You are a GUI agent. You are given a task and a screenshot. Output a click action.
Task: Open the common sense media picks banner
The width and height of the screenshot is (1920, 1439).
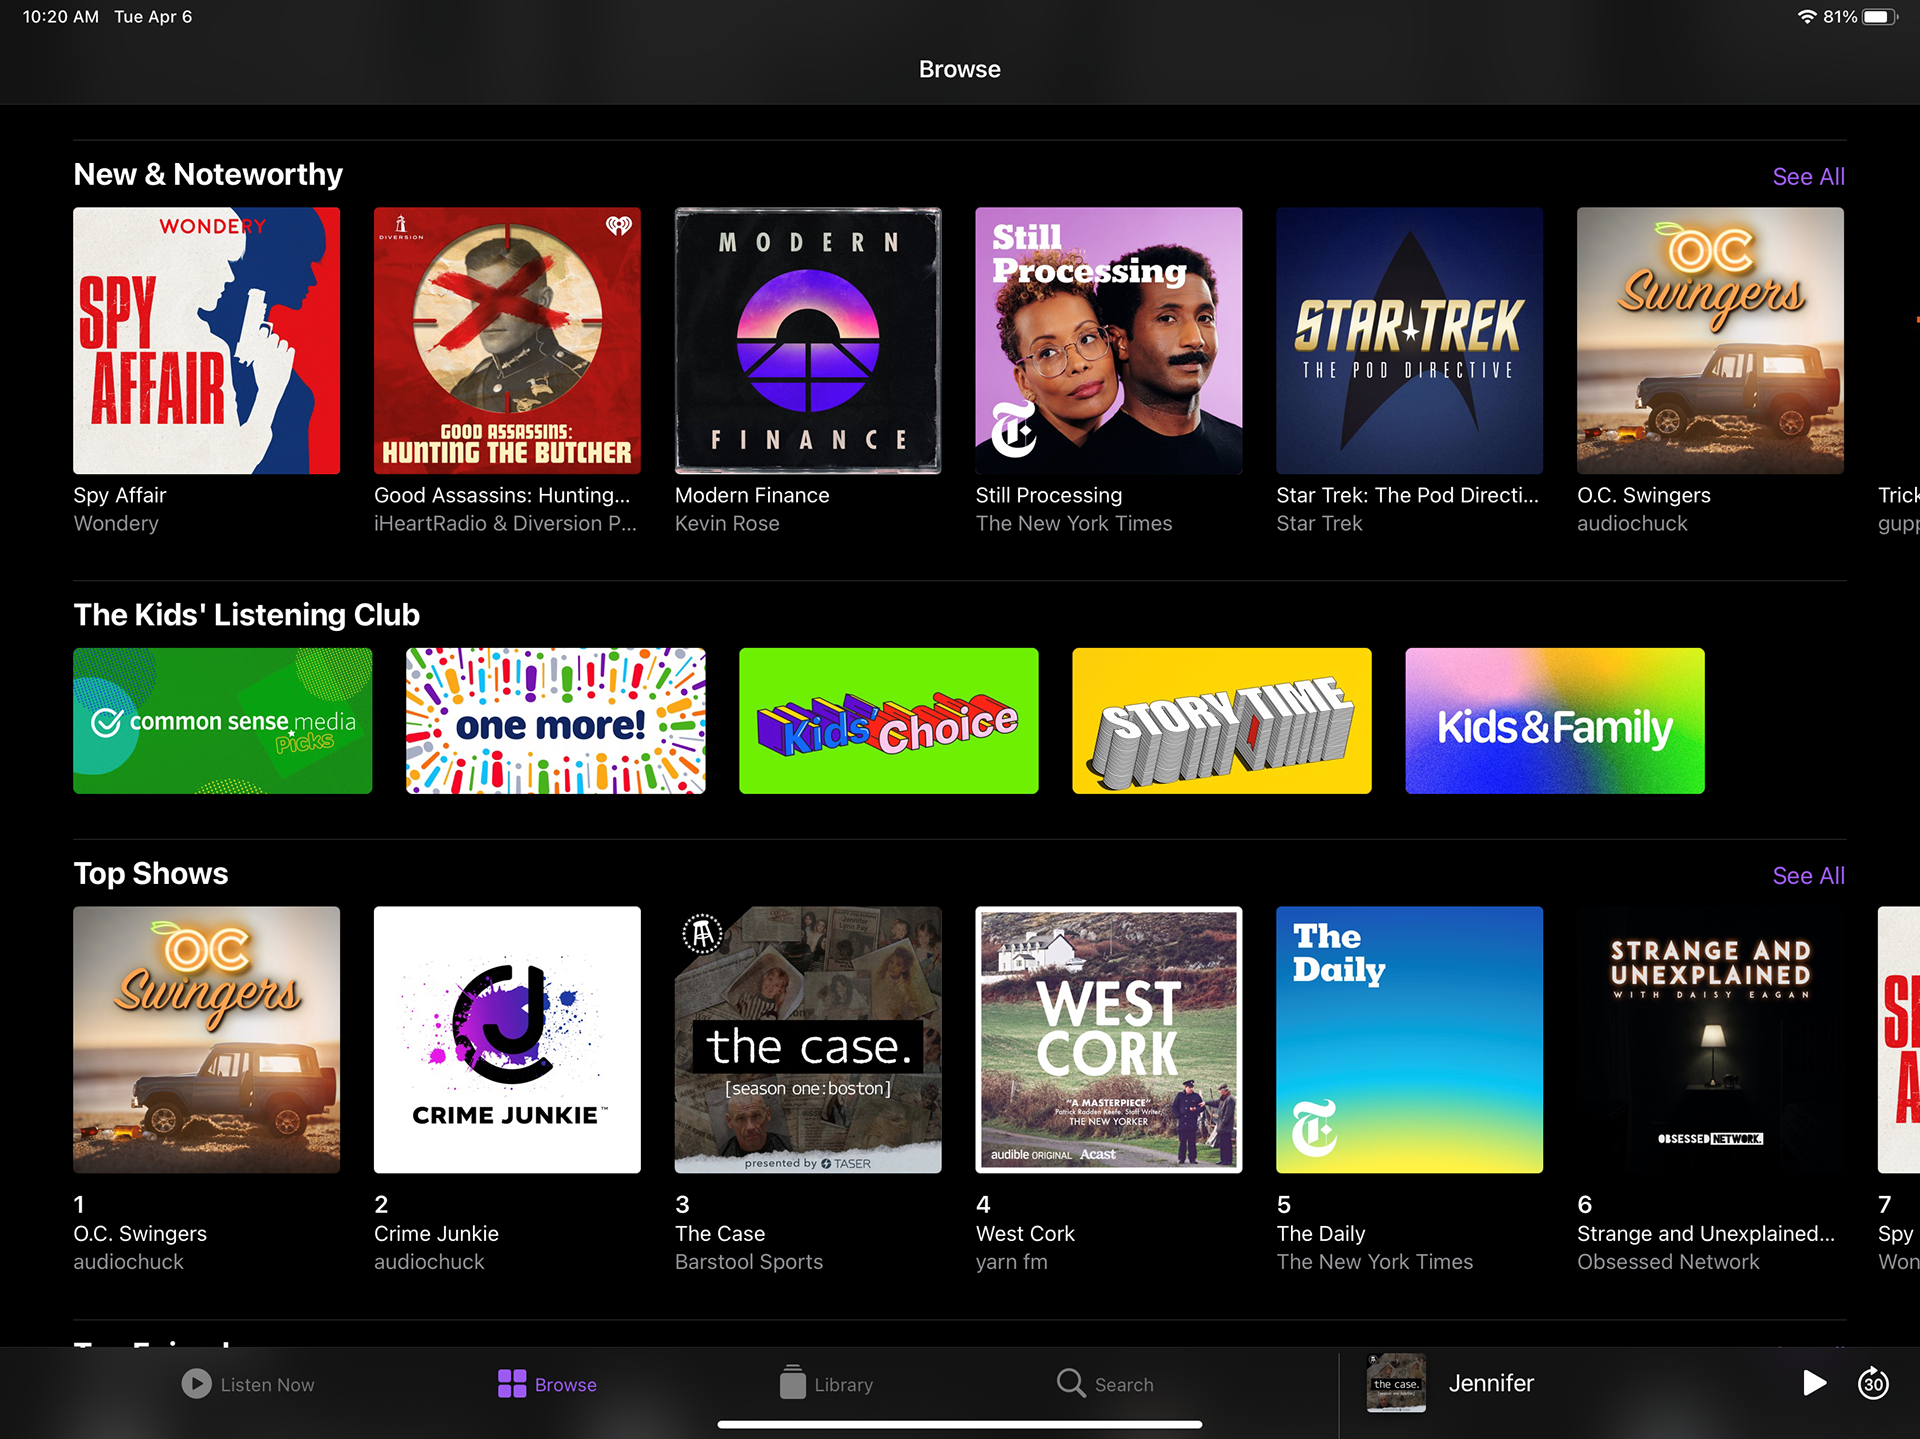click(222, 721)
